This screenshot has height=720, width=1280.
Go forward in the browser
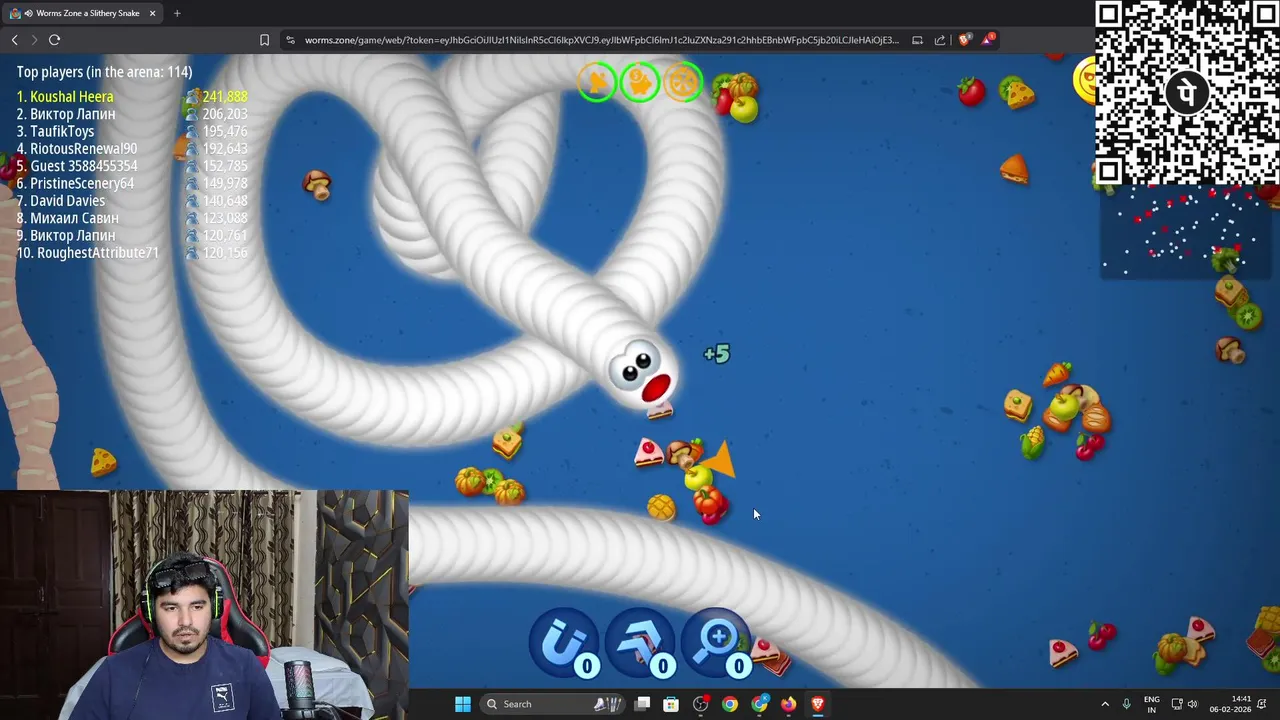34,40
